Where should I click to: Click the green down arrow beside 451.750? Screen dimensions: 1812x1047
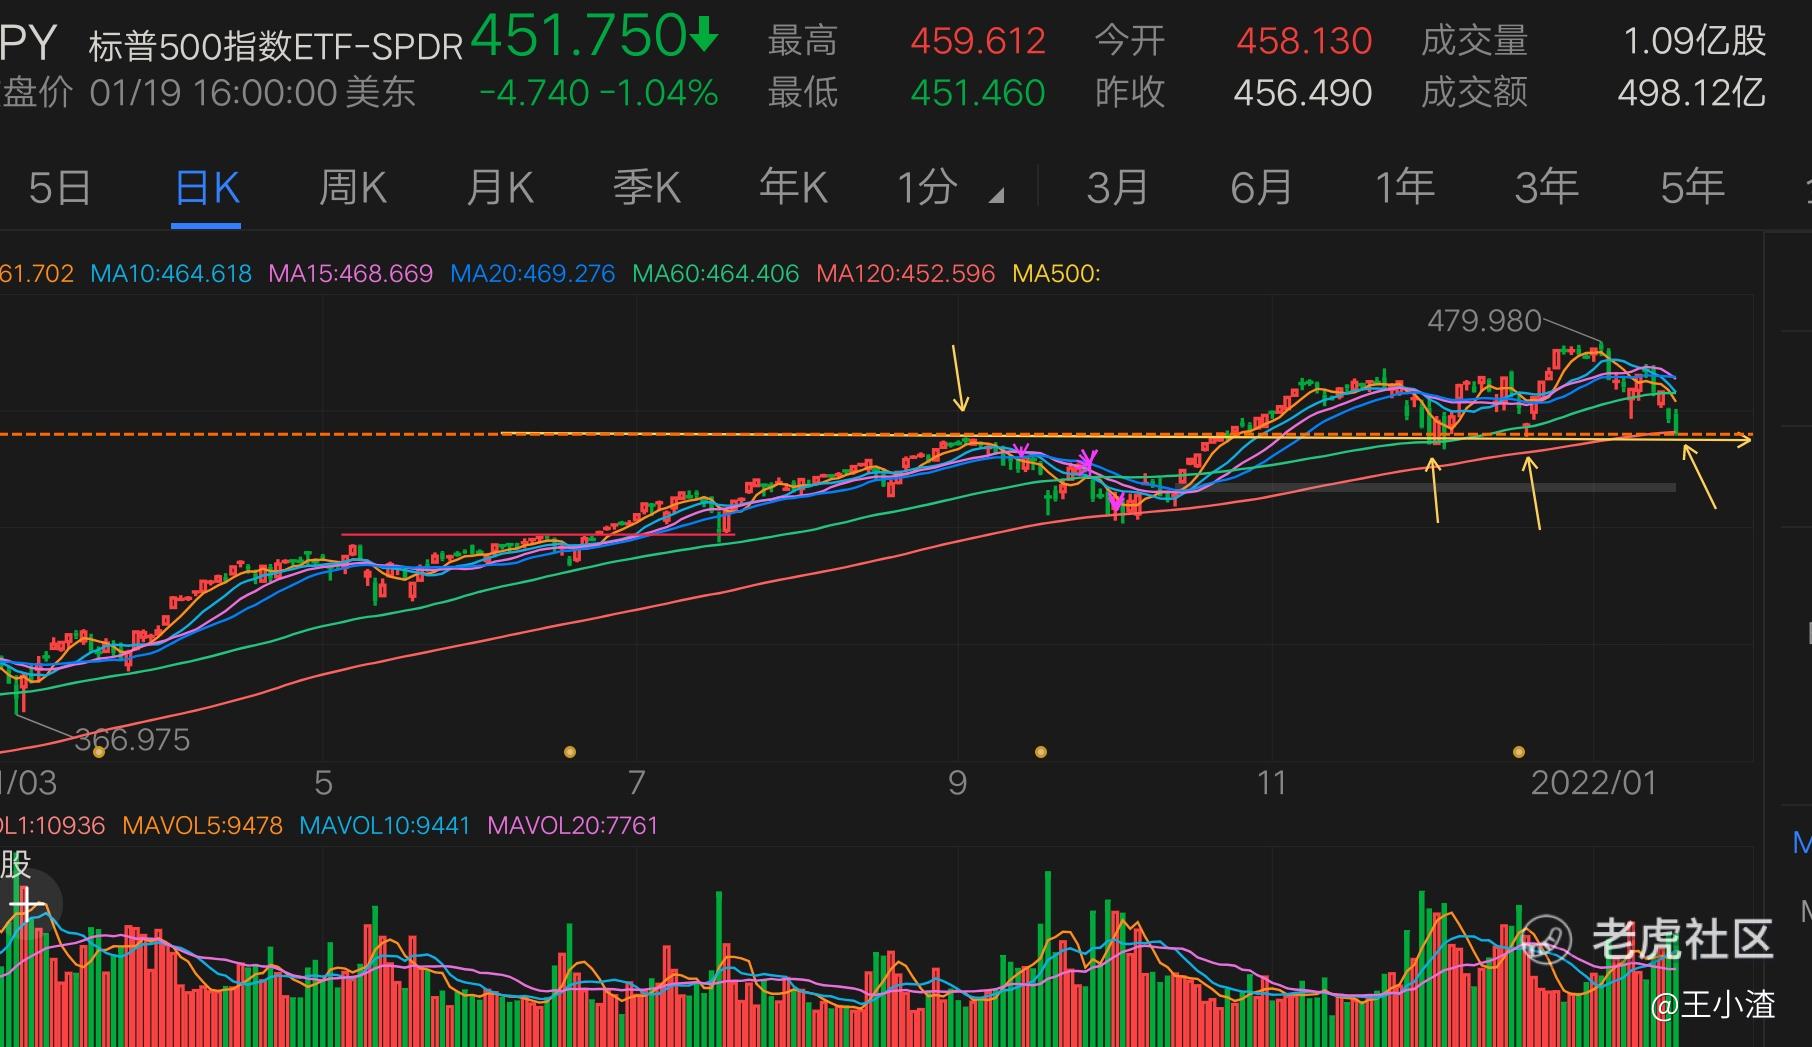pos(704,36)
